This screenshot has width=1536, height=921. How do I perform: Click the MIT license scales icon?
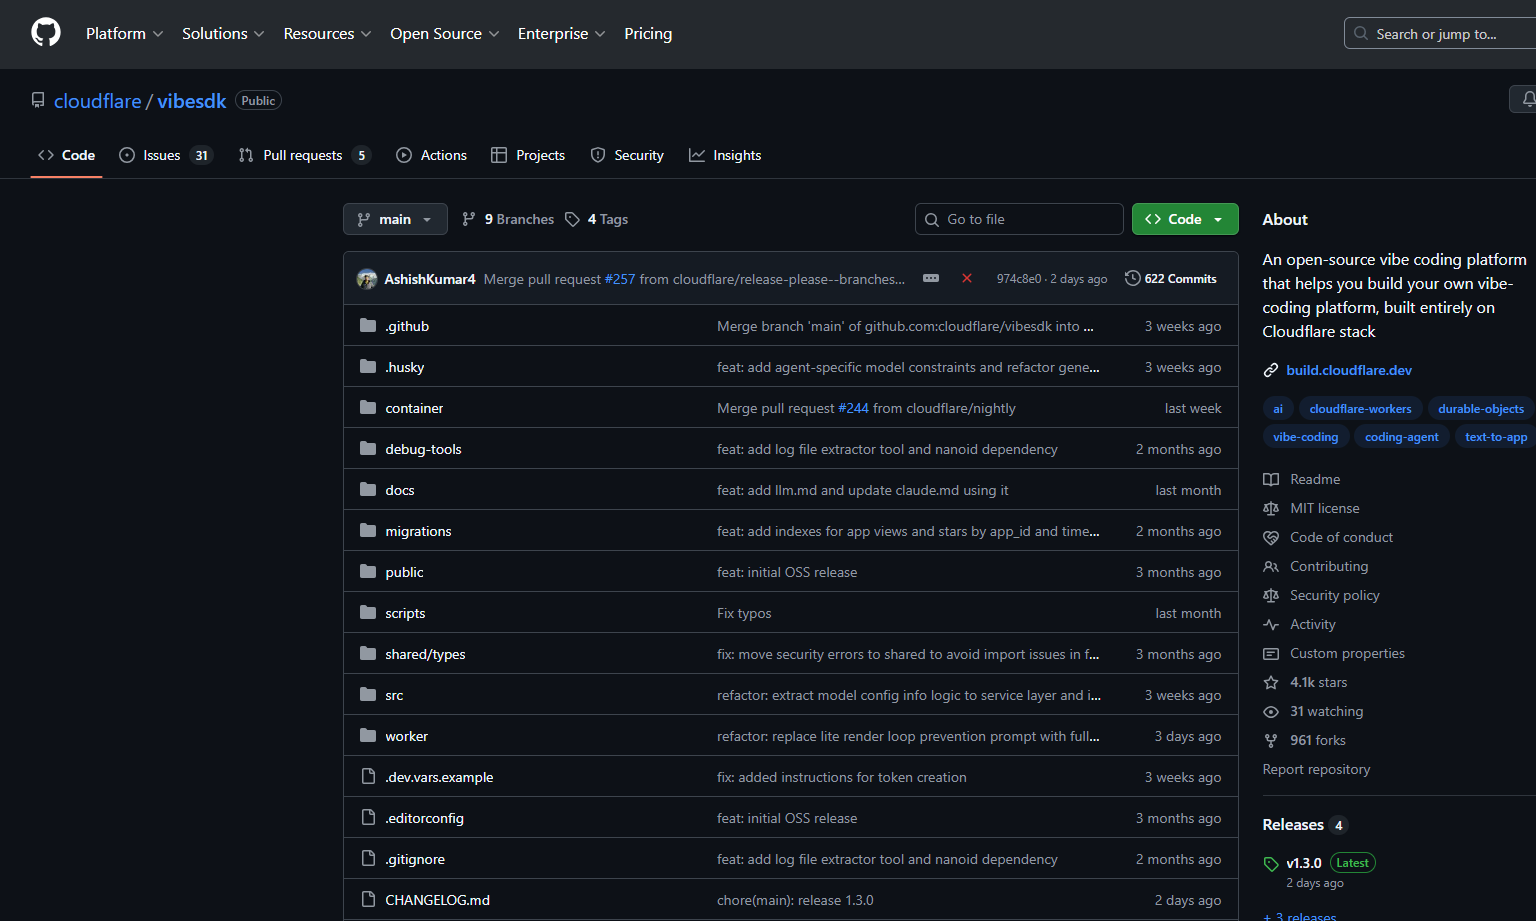[x=1271, y=508]
